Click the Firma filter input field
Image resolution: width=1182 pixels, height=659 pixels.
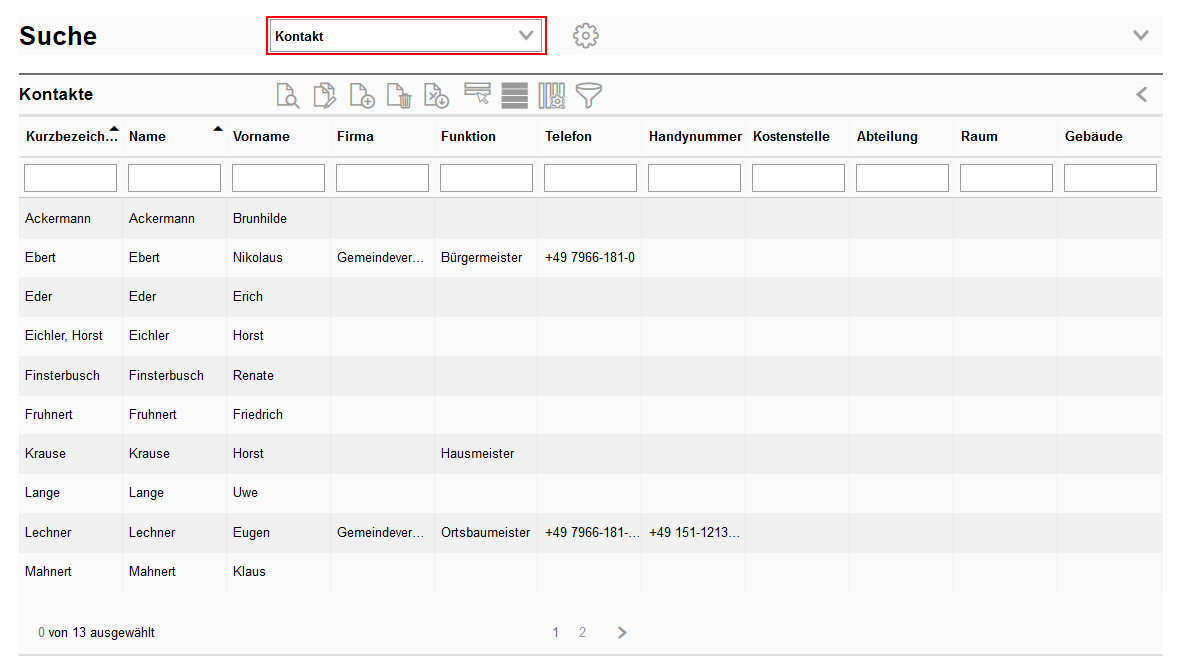(382, 178)
